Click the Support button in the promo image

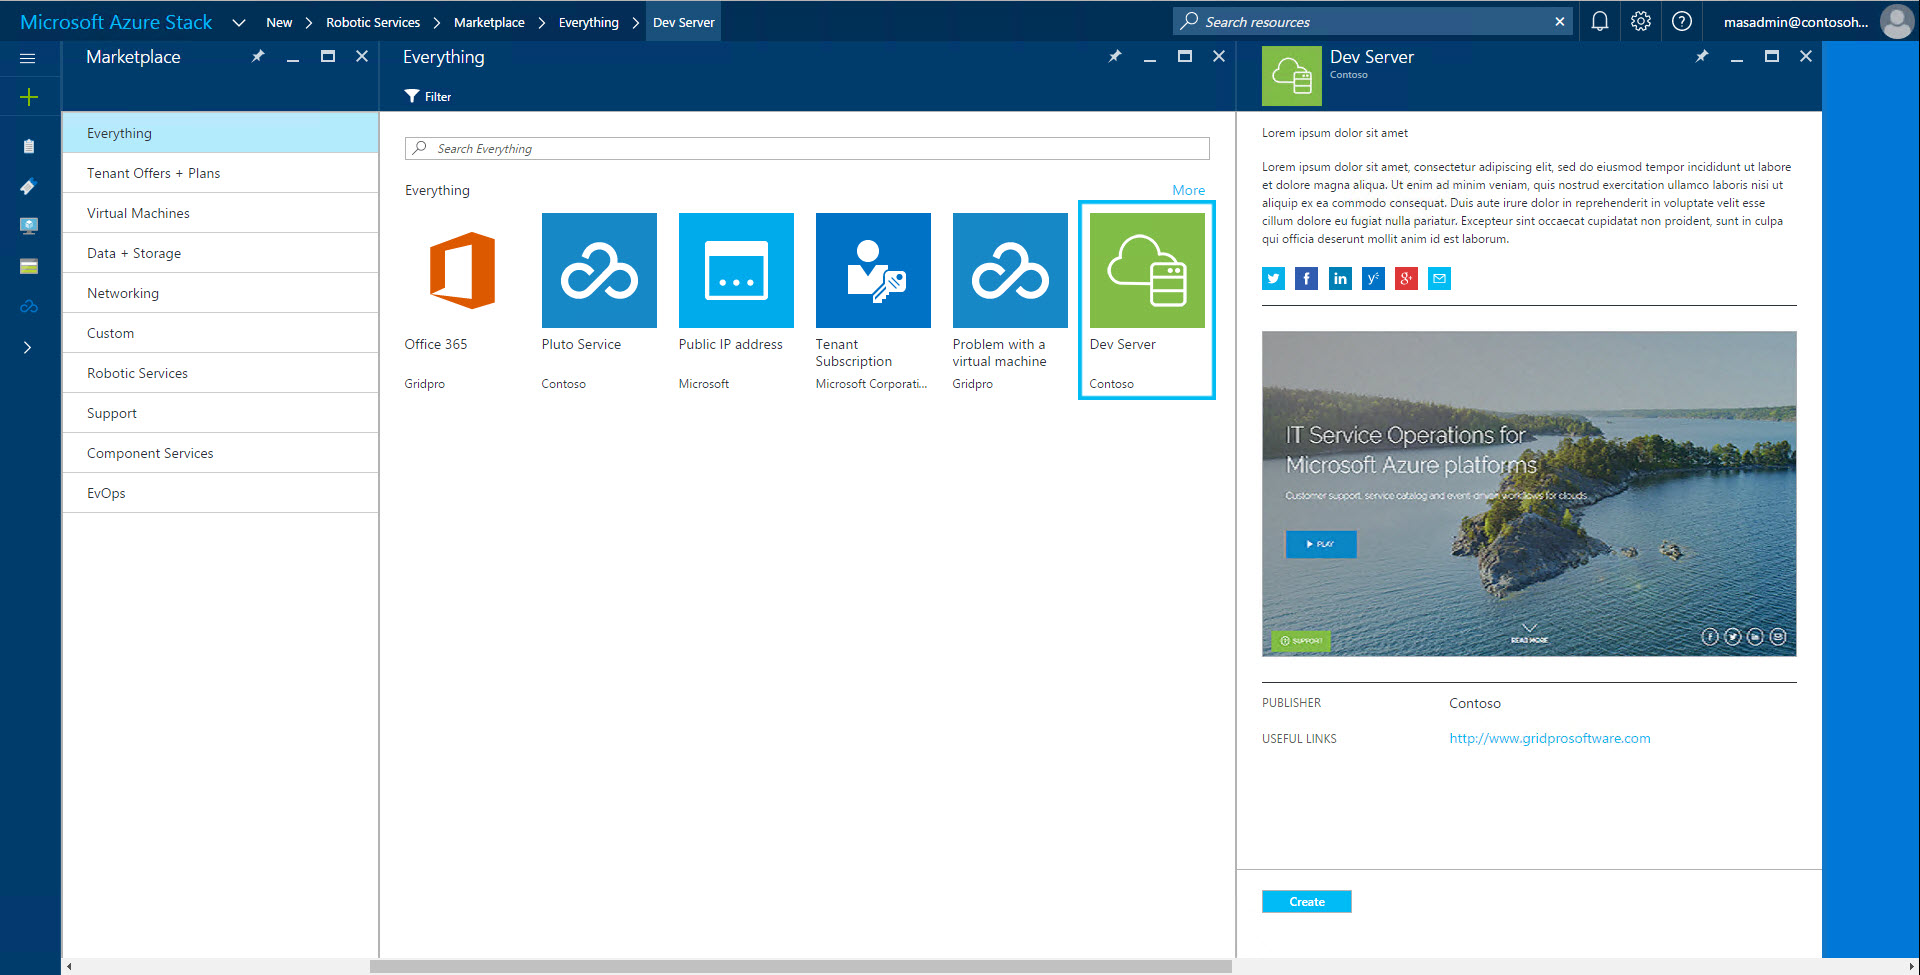[1301, 641]
